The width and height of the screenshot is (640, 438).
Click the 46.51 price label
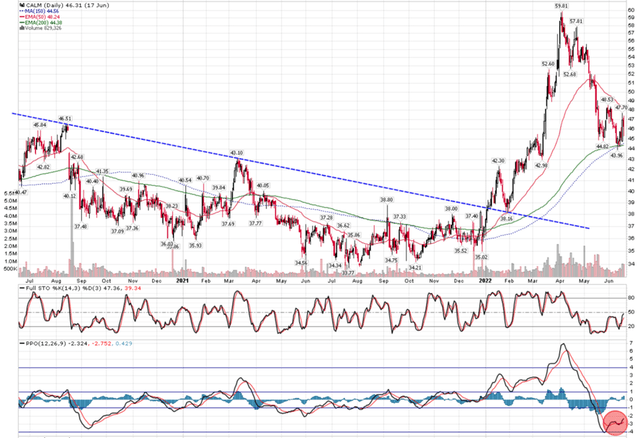pos(65,118)
